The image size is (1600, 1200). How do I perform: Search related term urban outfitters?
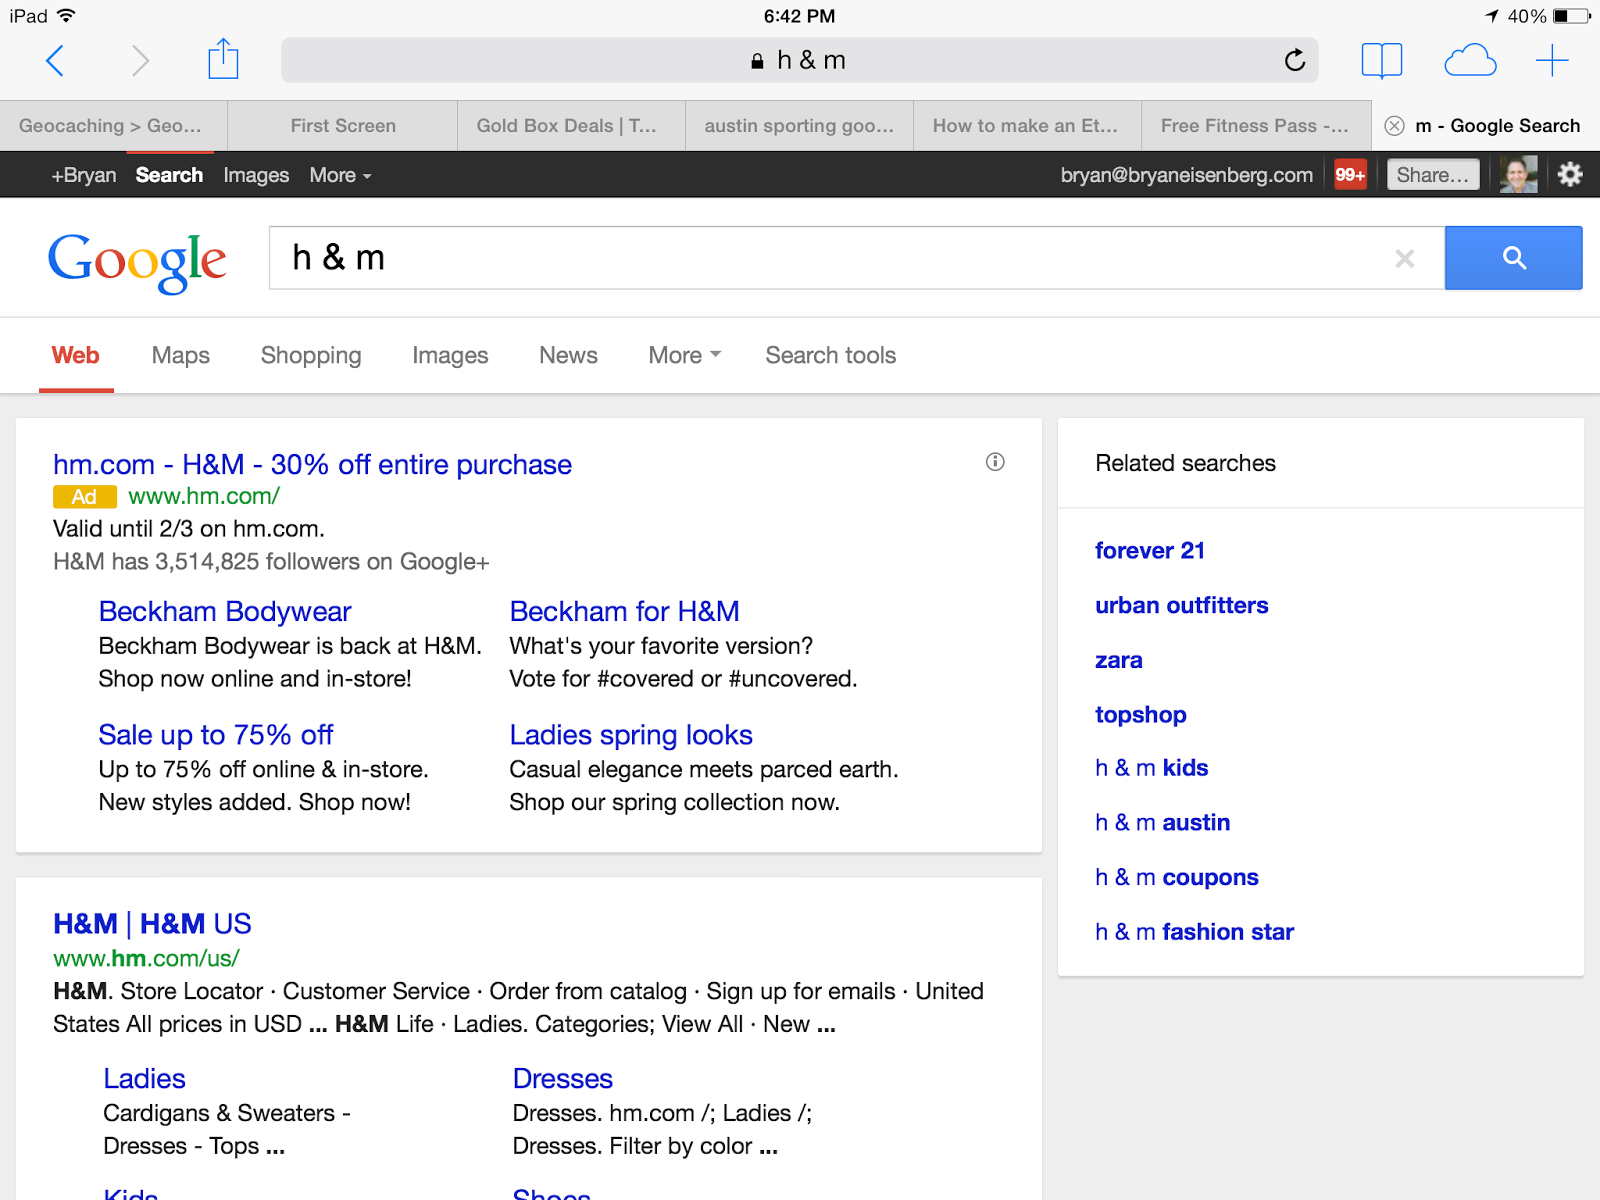pos(1182,606)
